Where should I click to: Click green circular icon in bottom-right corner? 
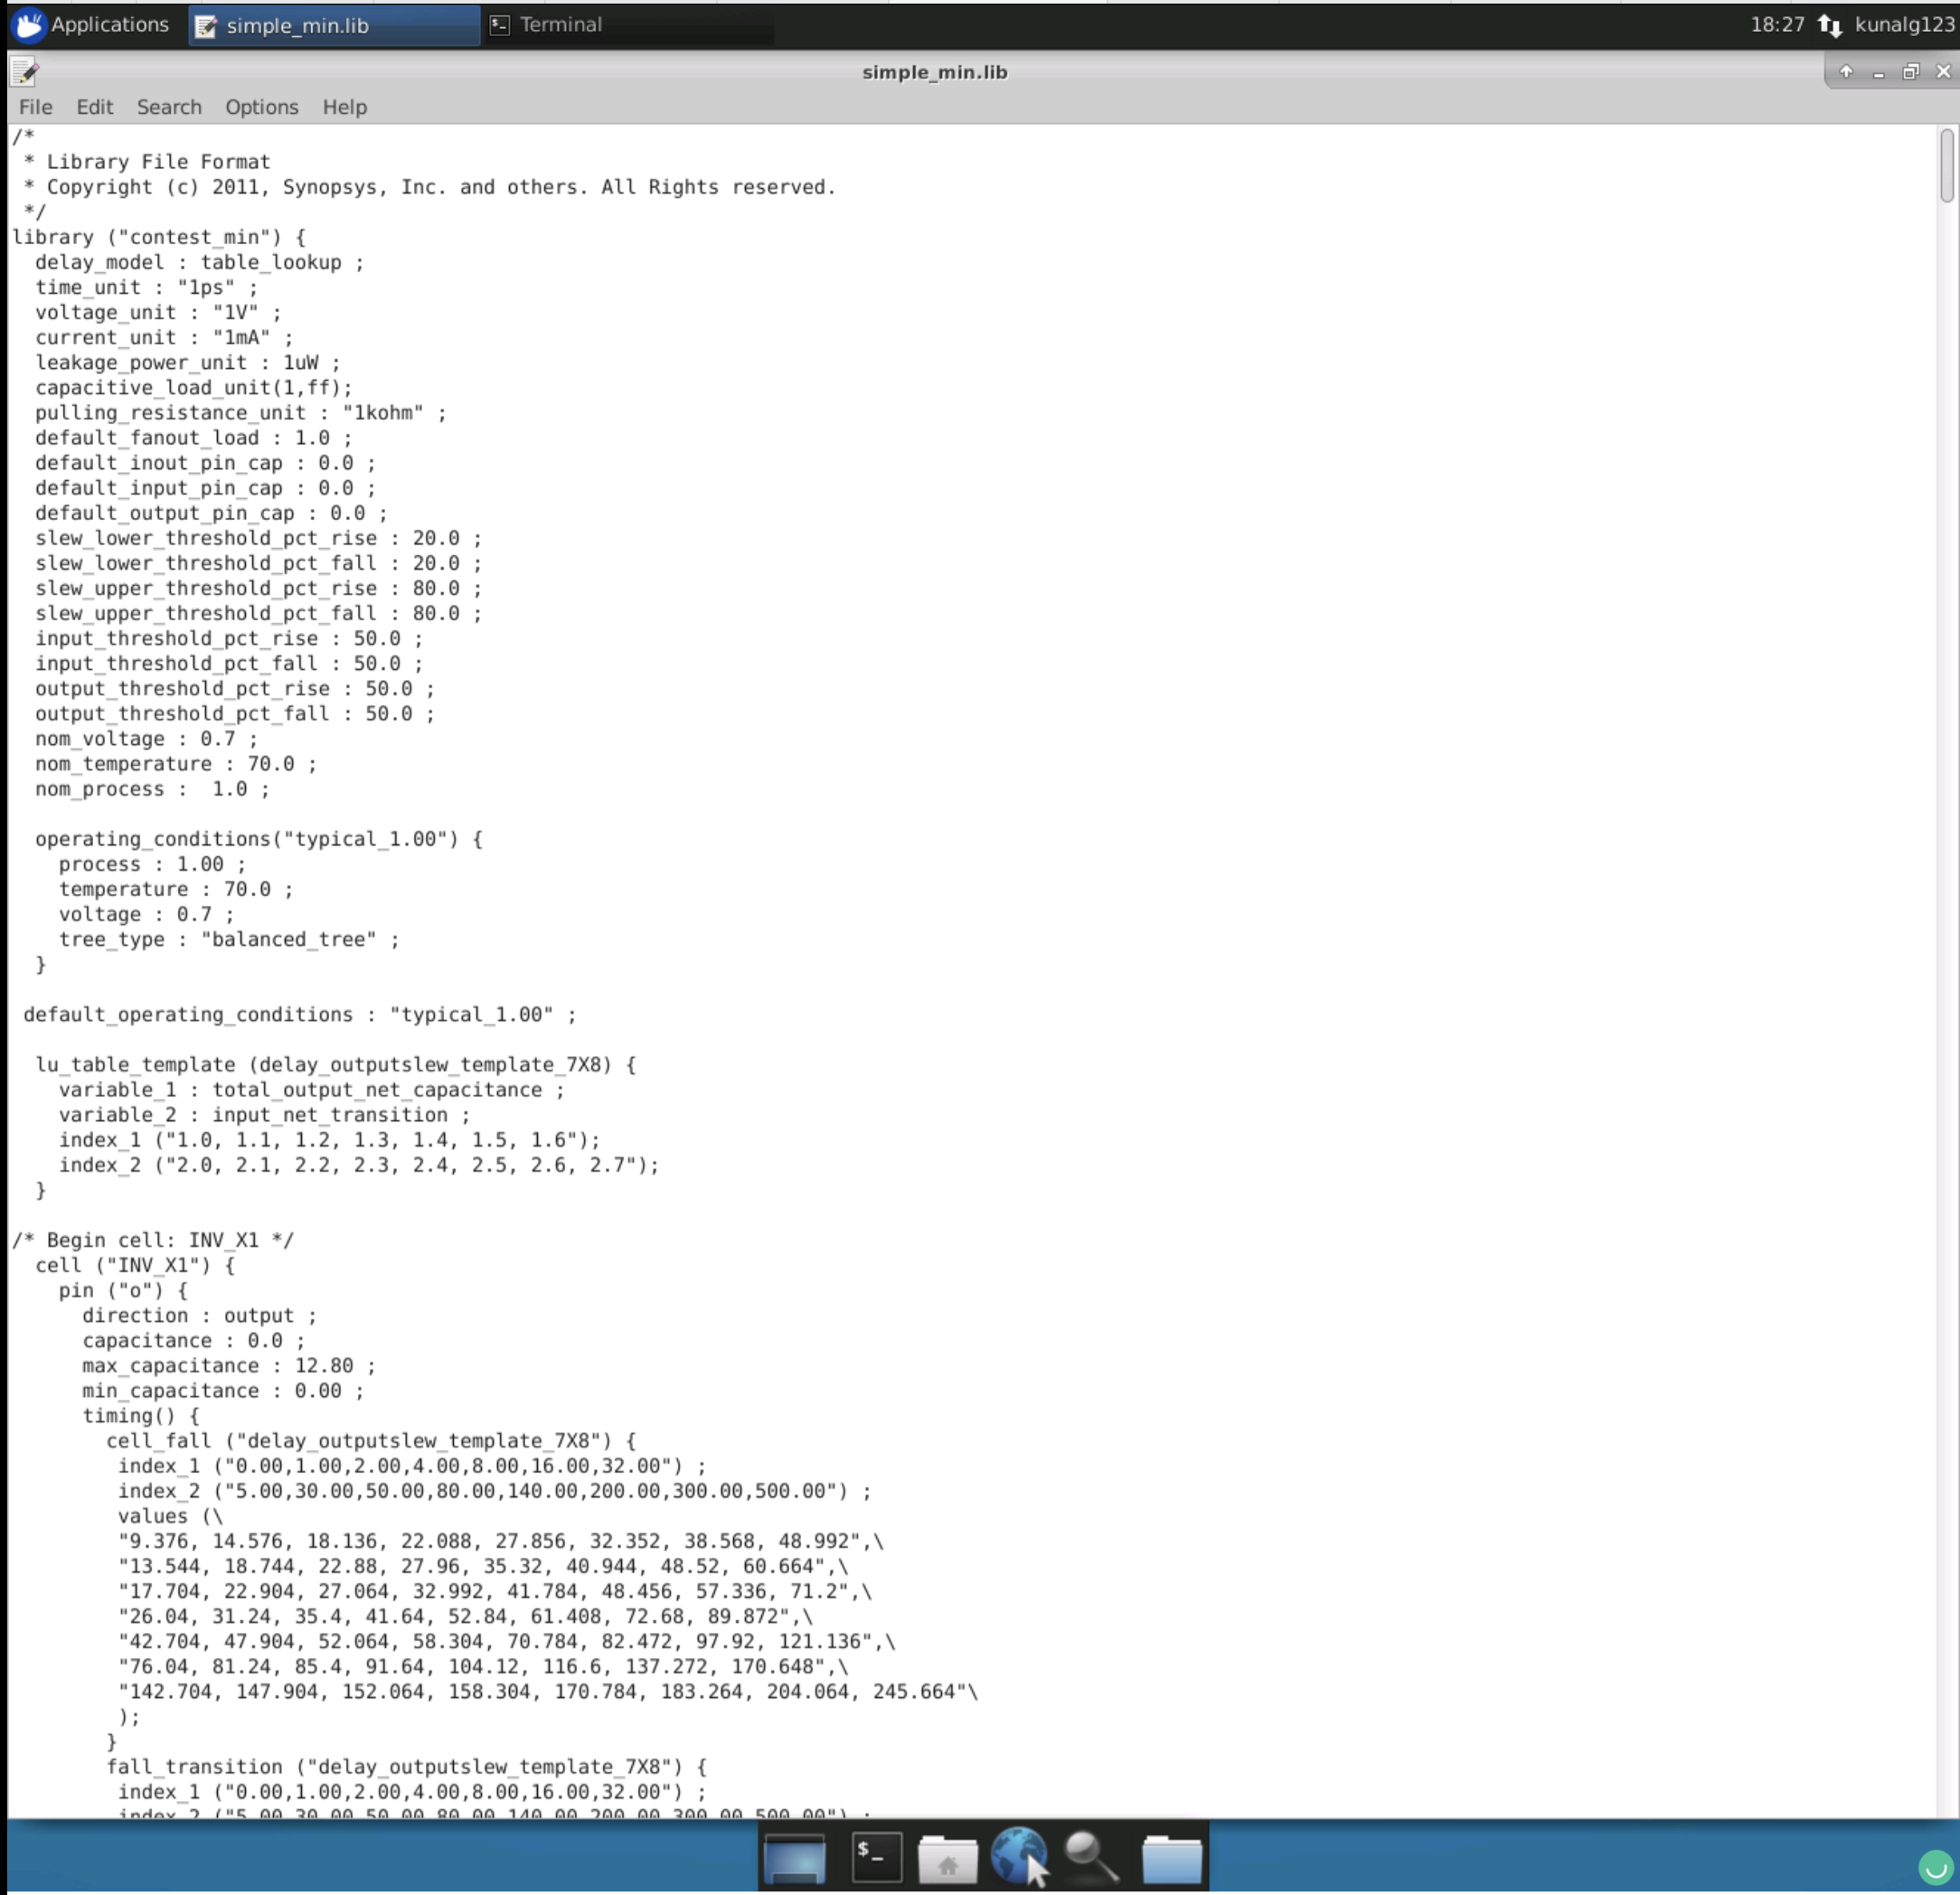click(1936, 1866)
